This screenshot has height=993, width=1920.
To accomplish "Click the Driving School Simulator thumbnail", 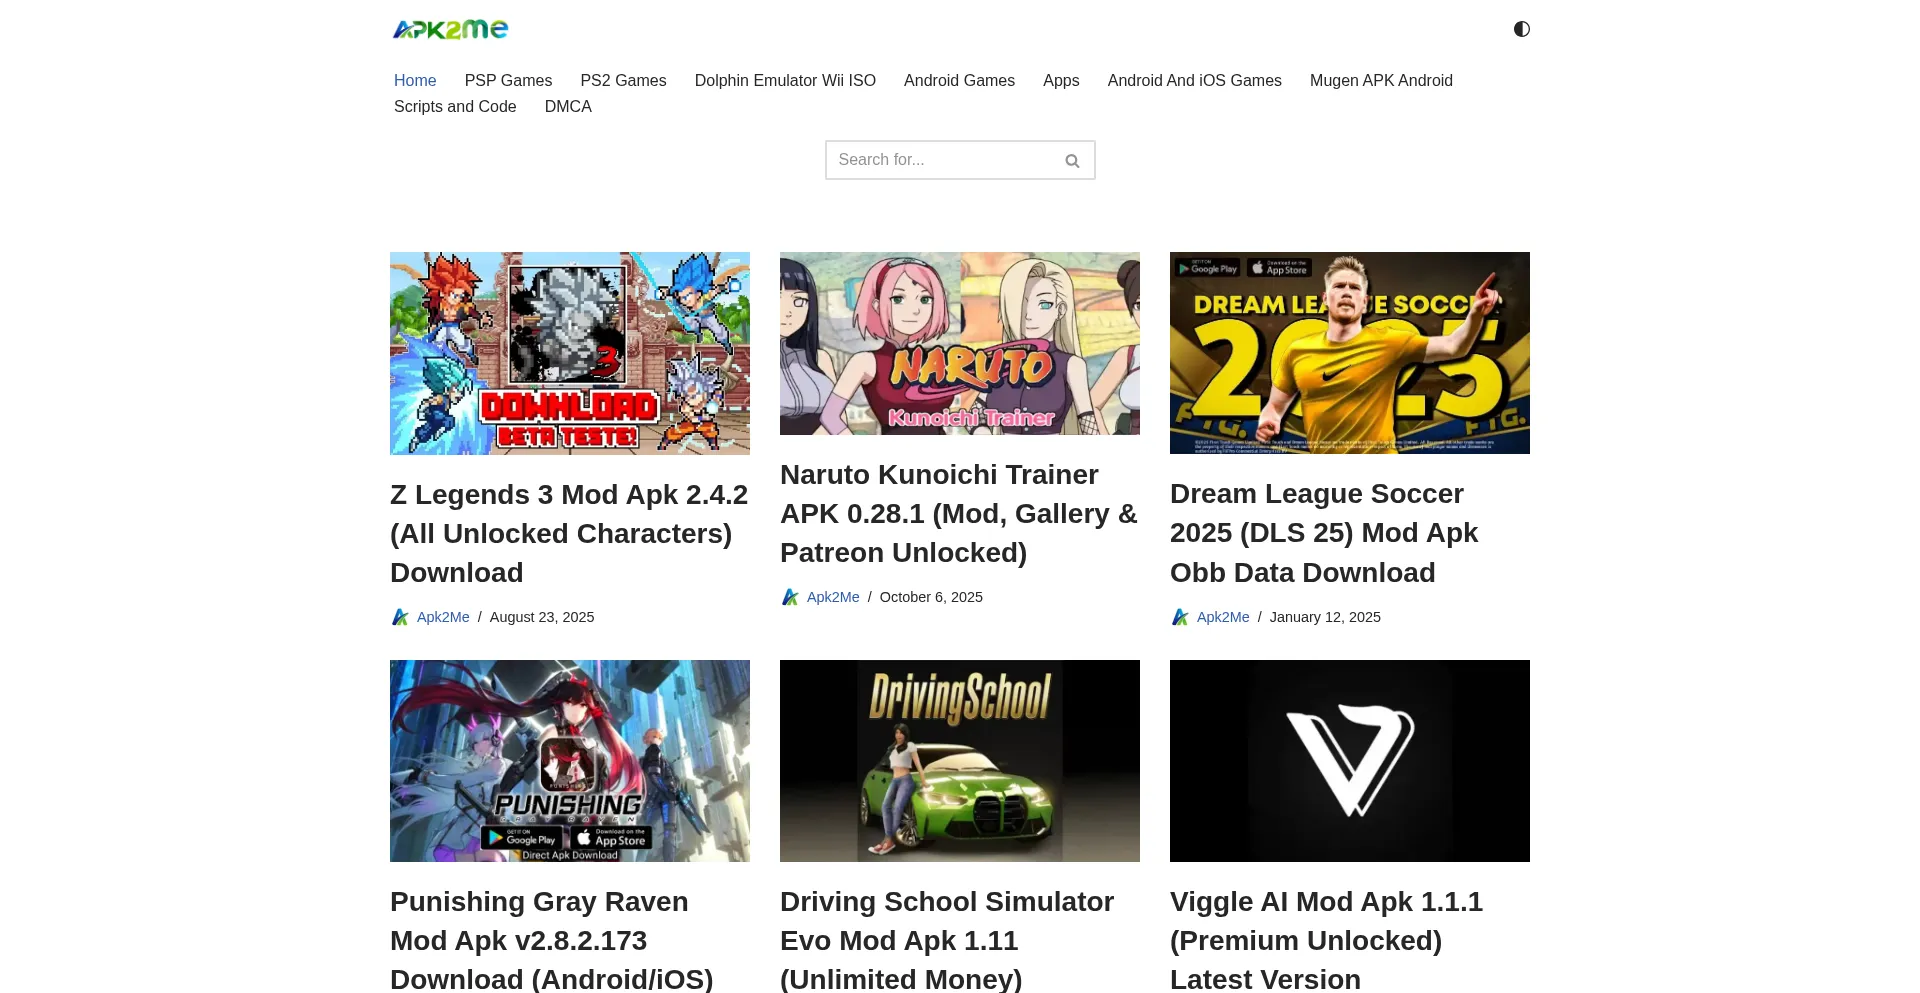I will click(x=959, y=760).
